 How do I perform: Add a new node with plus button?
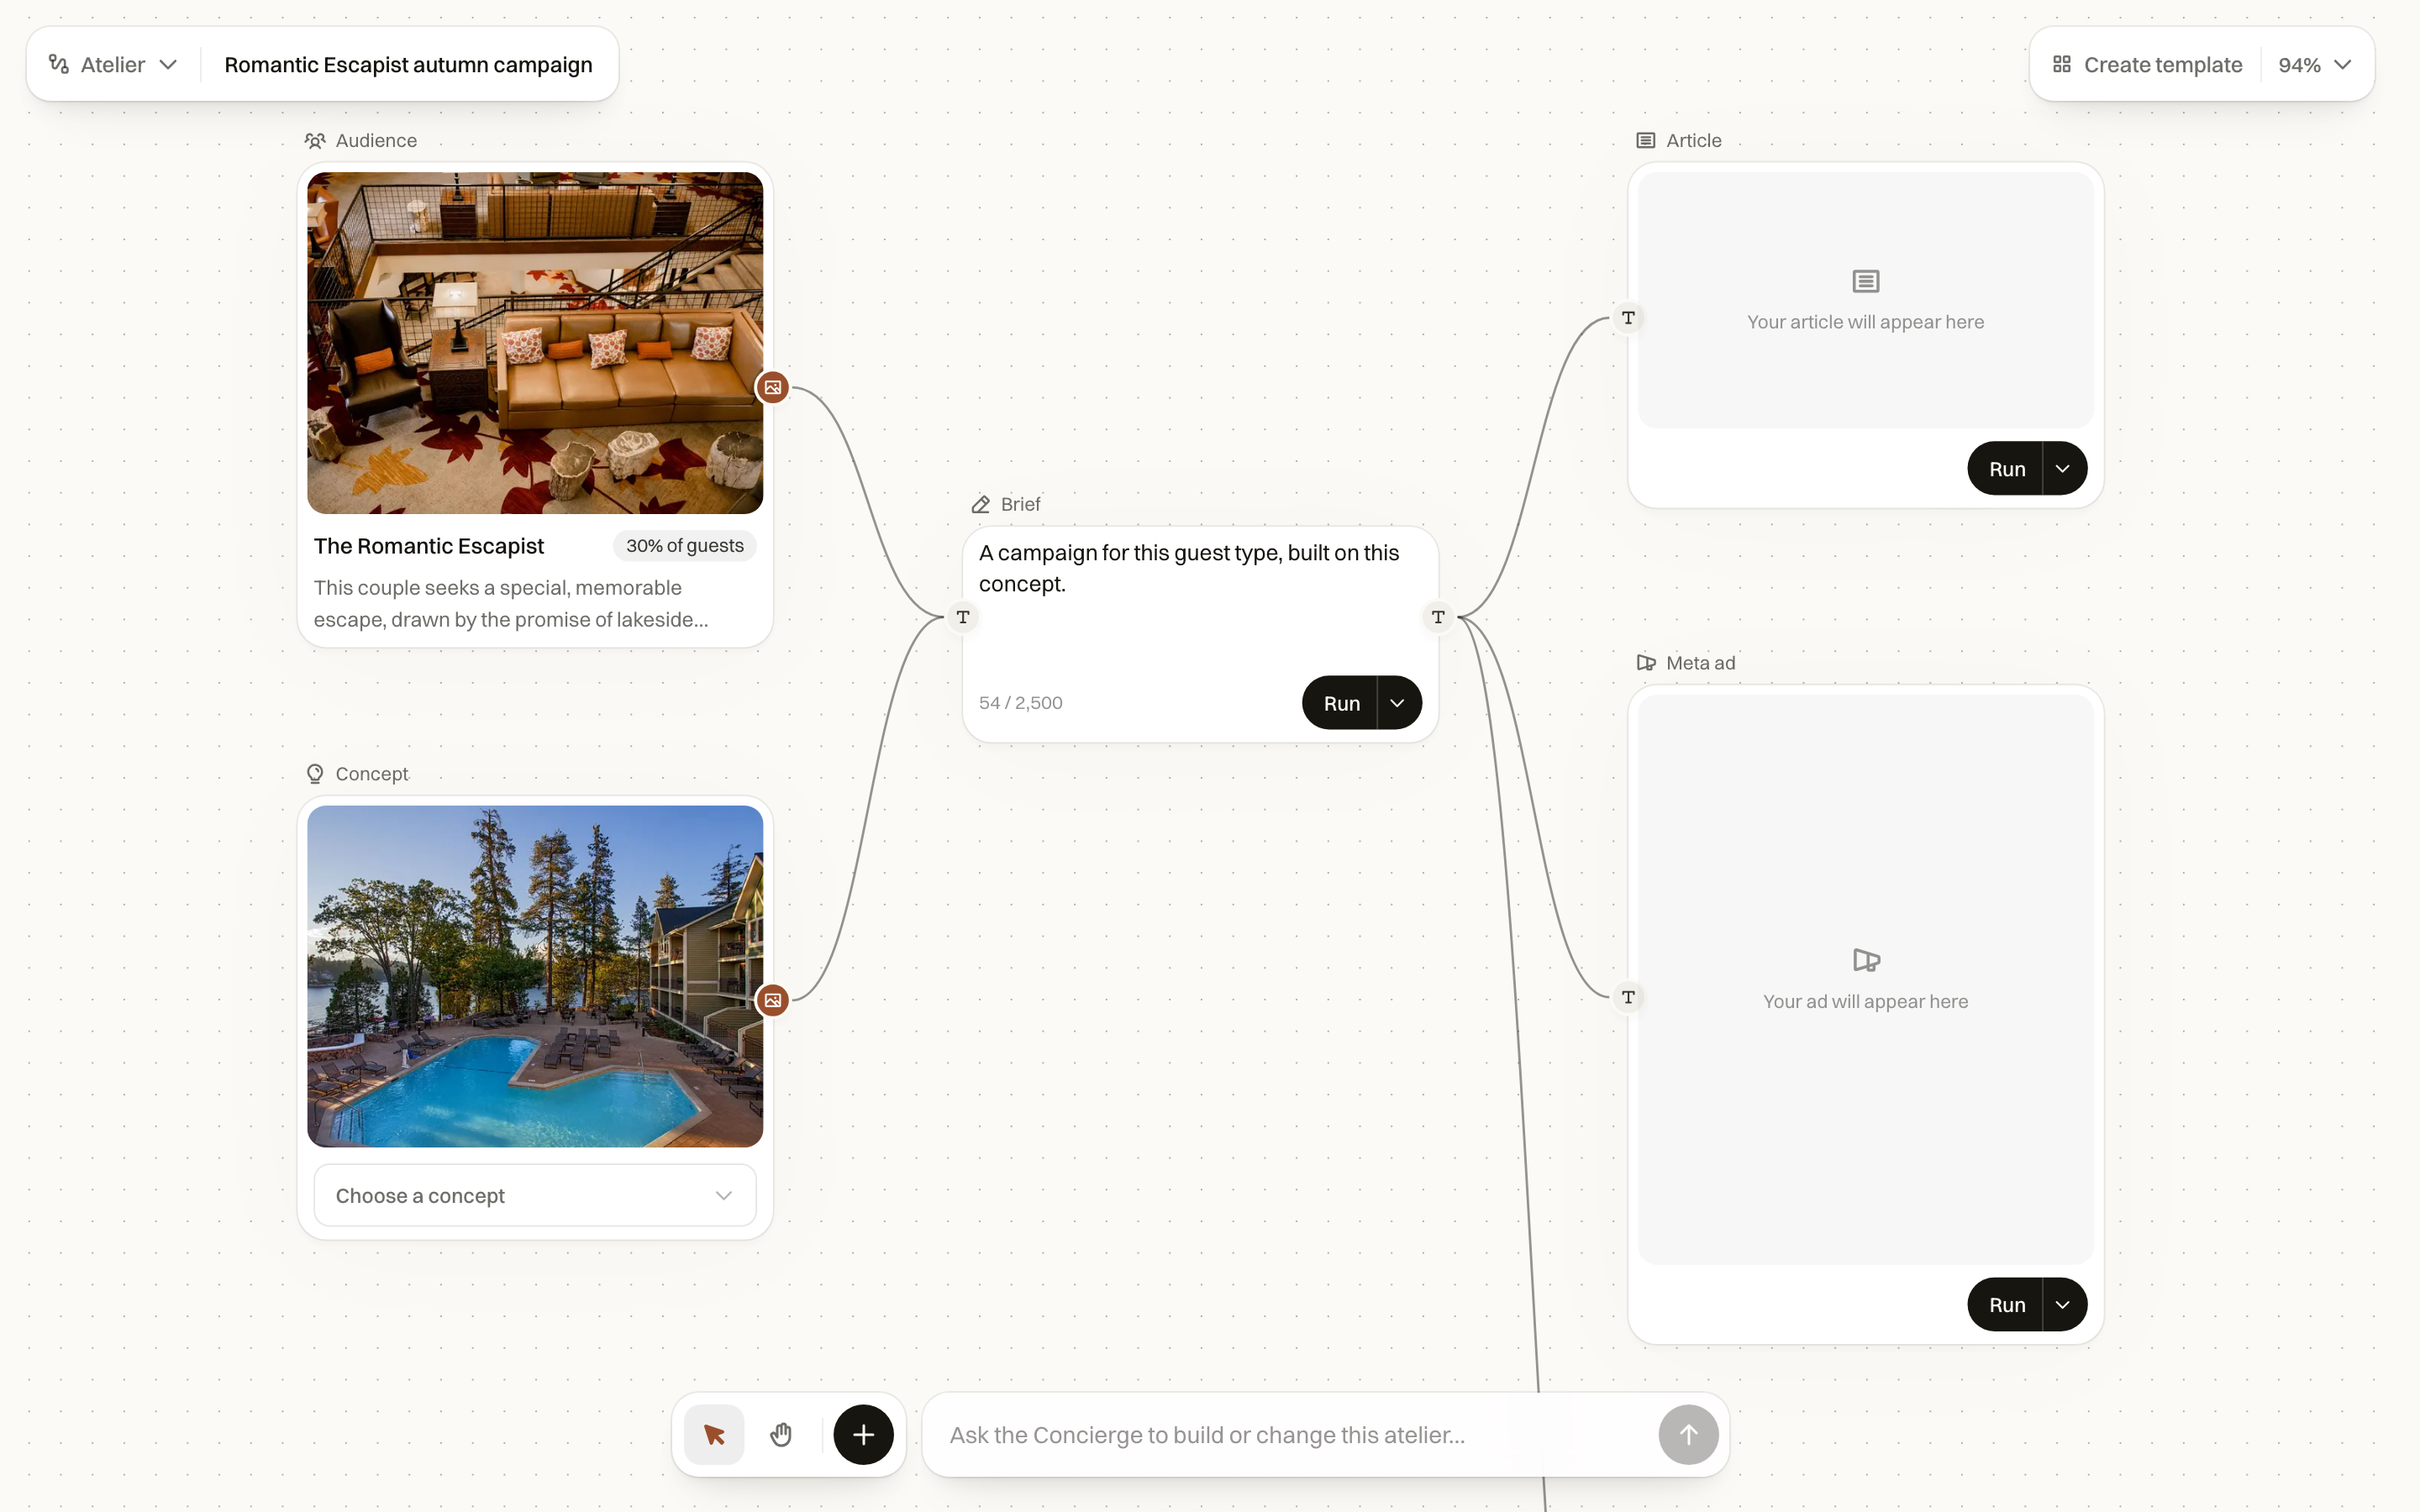[x=863, y=1435]
